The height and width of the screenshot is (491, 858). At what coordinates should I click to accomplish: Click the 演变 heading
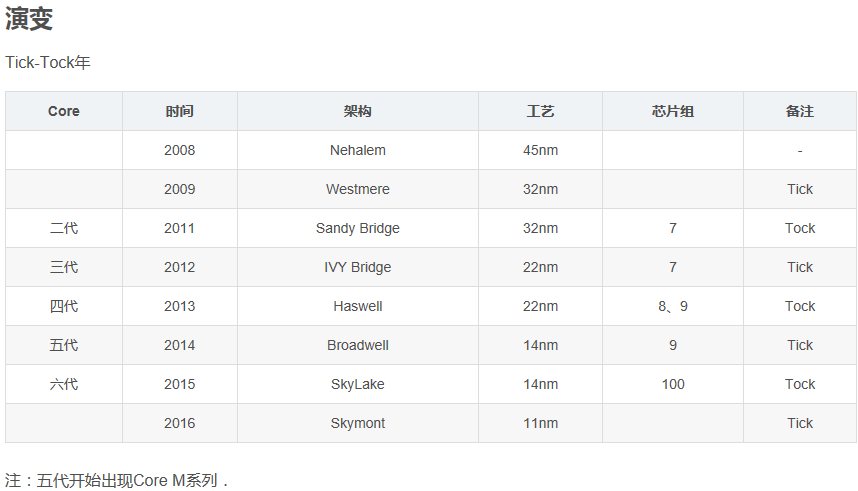pyautogui.click(x=29, y=19)
